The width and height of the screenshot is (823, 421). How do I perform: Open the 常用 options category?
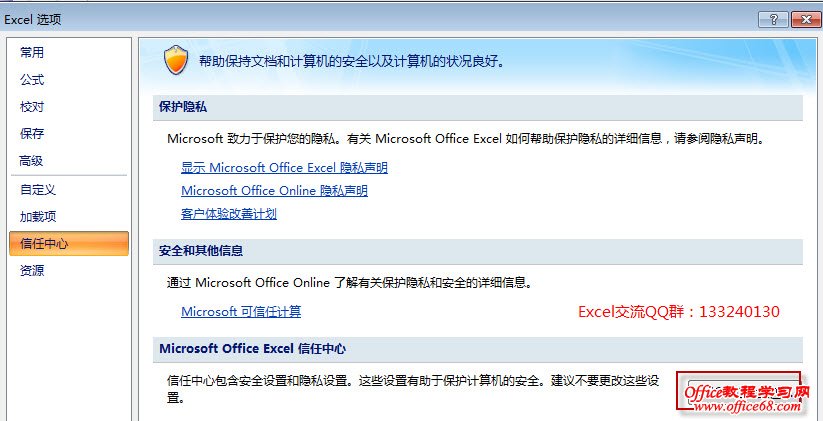[x=32, y=53]
